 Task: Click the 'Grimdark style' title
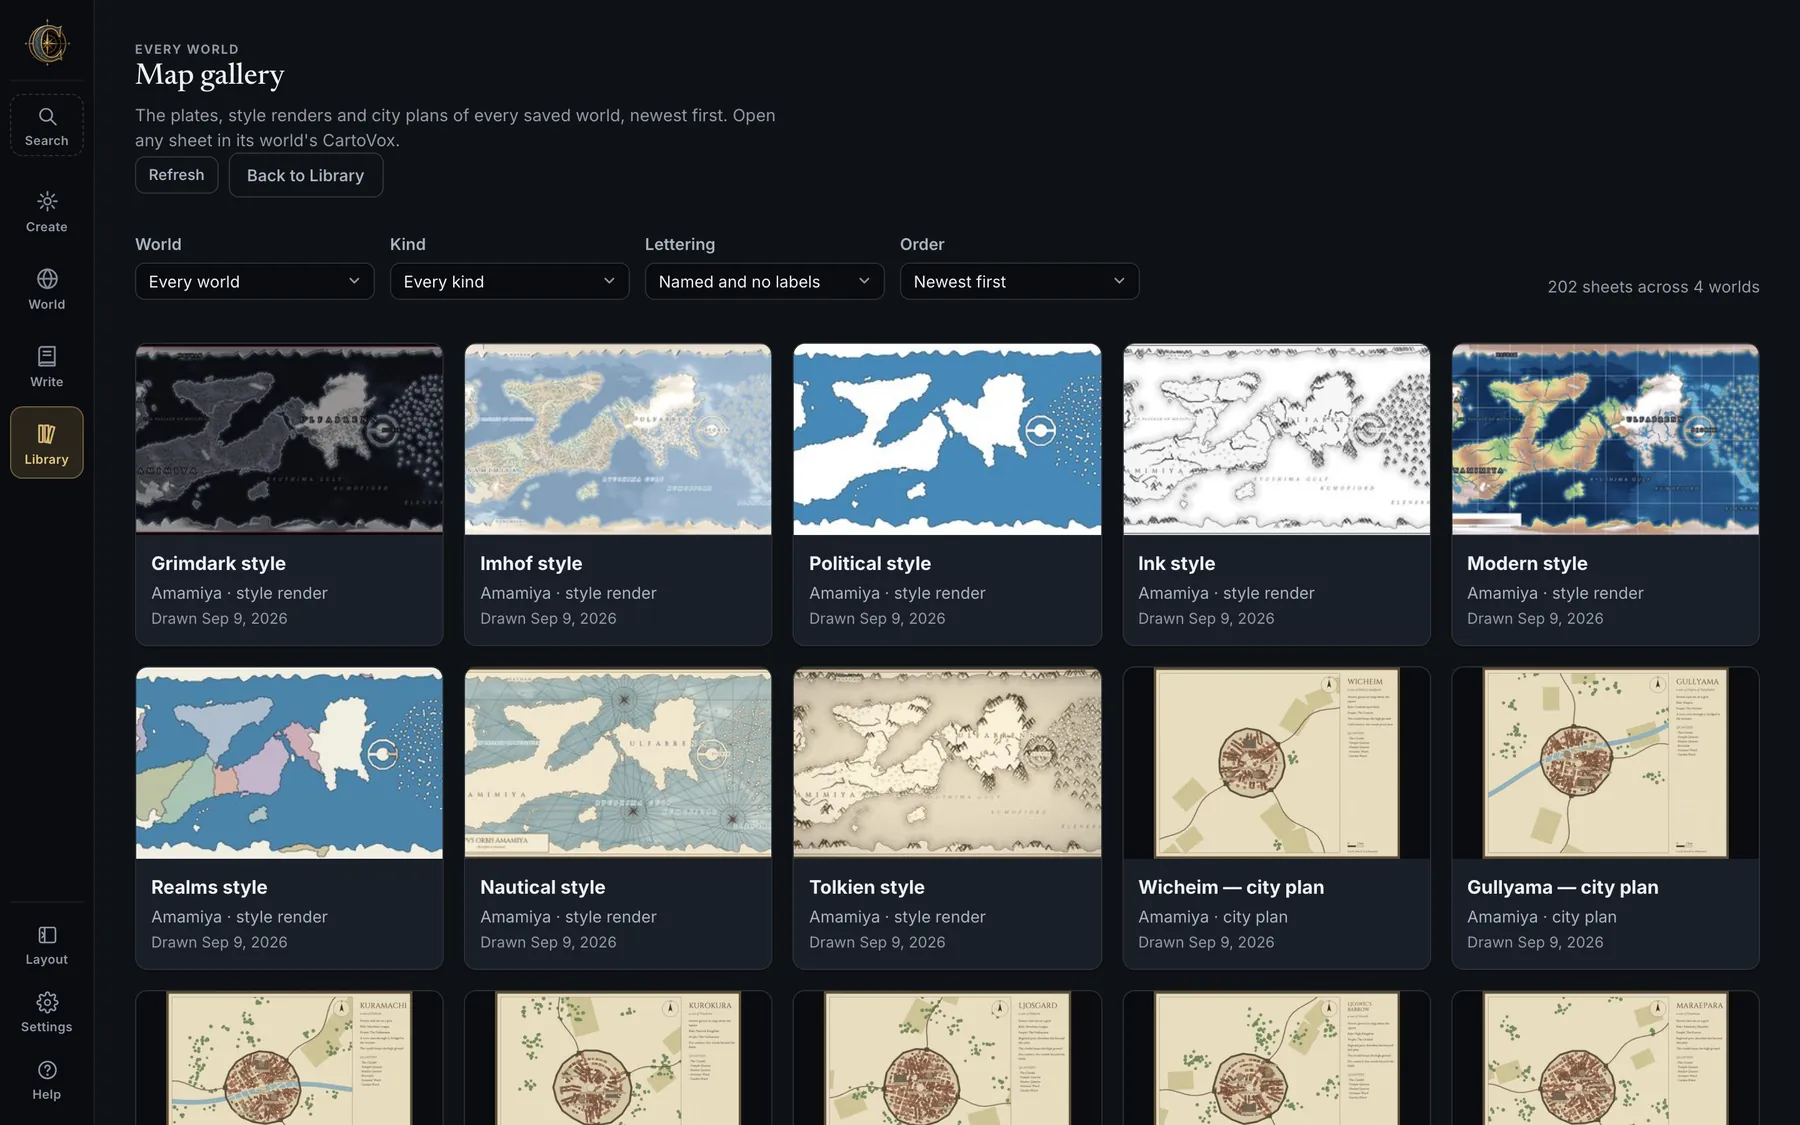click(218, 564)
